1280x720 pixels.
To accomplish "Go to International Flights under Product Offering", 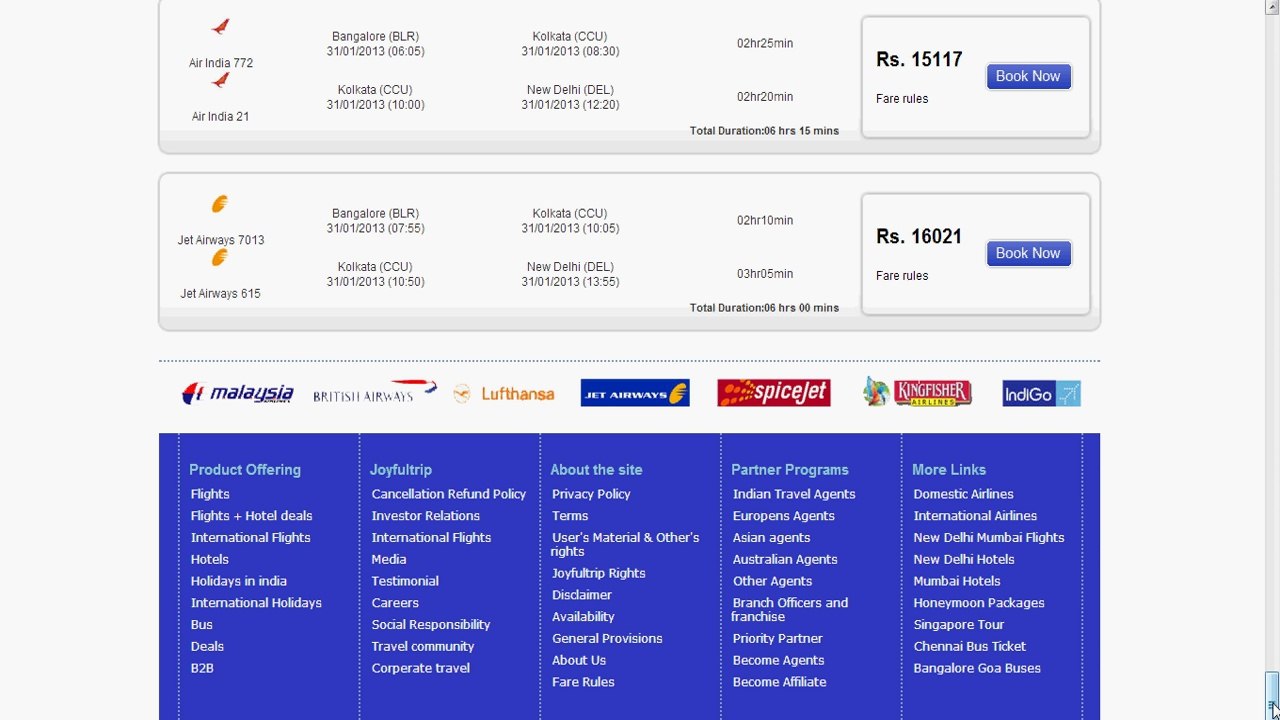I will pos(251,538).
